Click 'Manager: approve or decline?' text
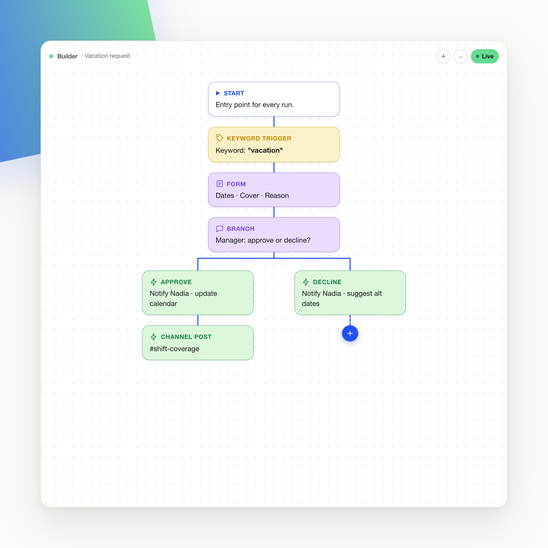This screenshot has height=548, width=548. [263, 240]
